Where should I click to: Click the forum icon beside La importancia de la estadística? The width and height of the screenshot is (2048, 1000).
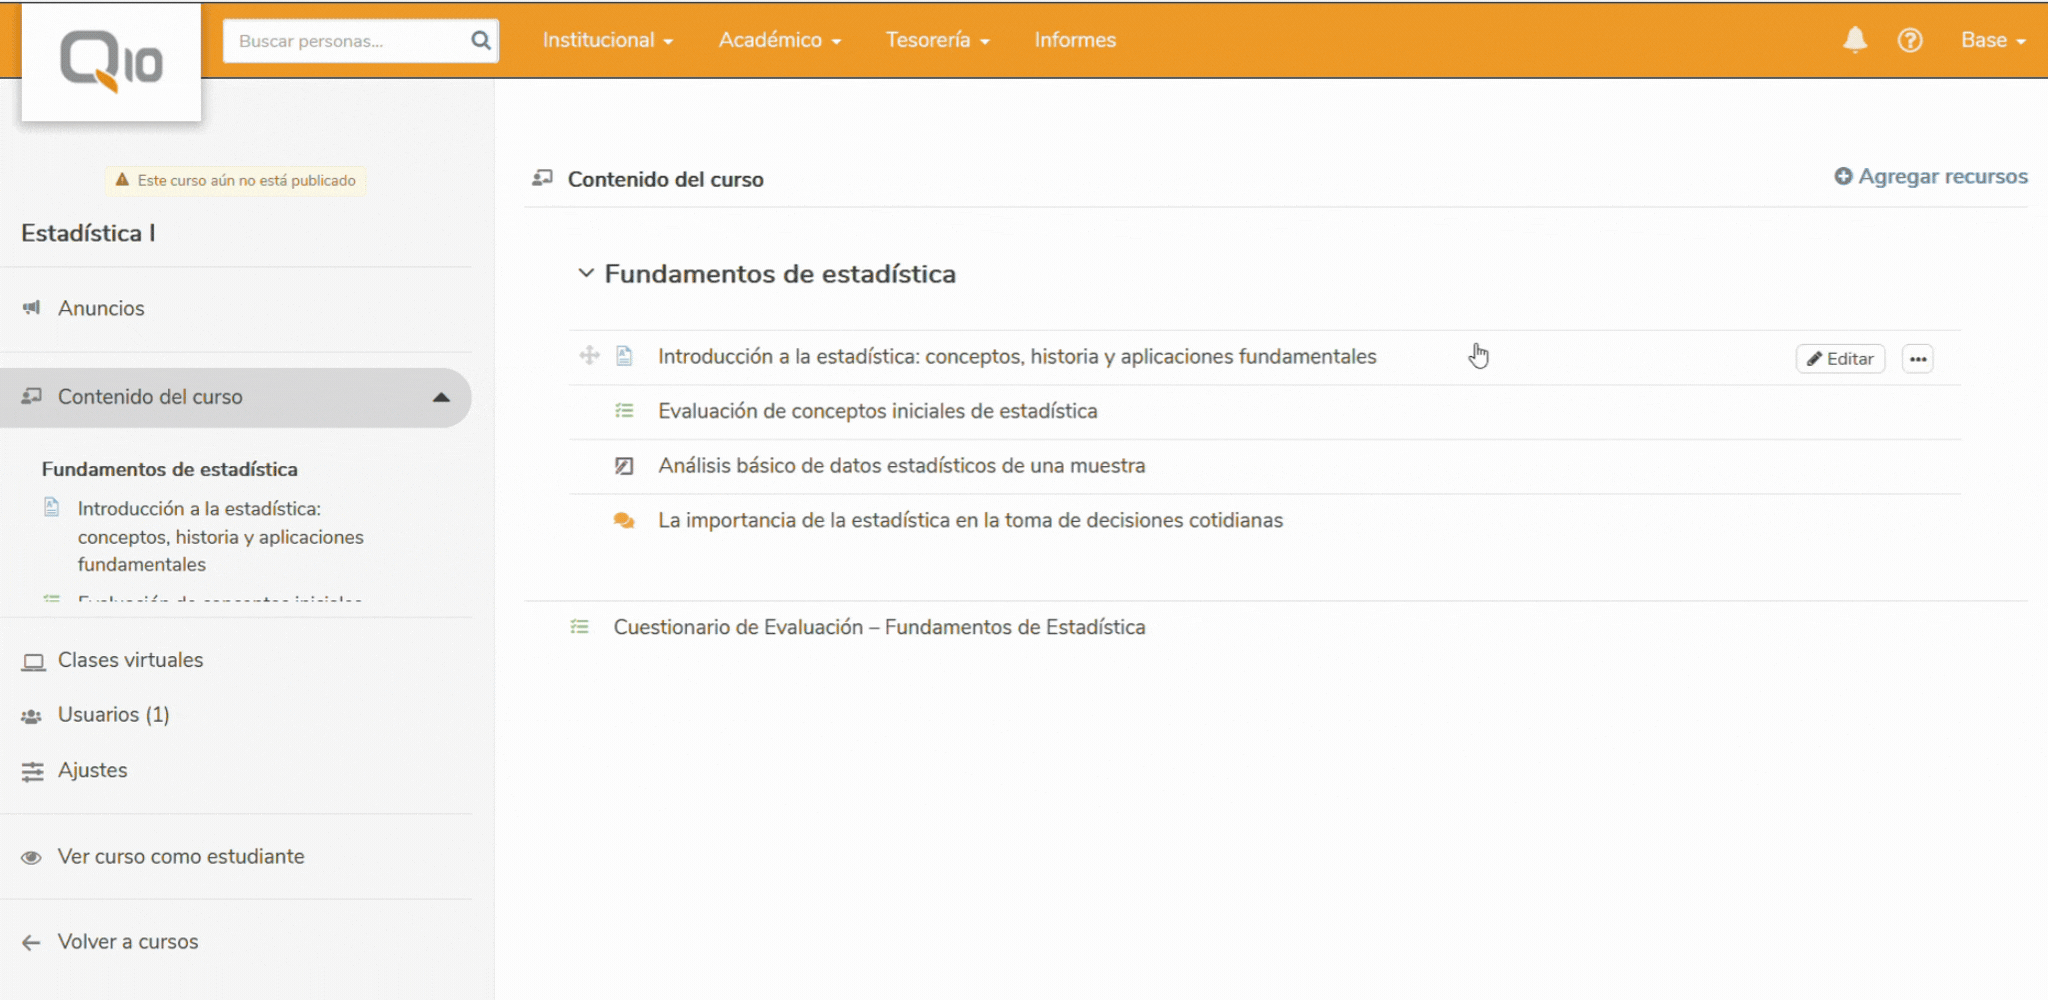[623, 520]
